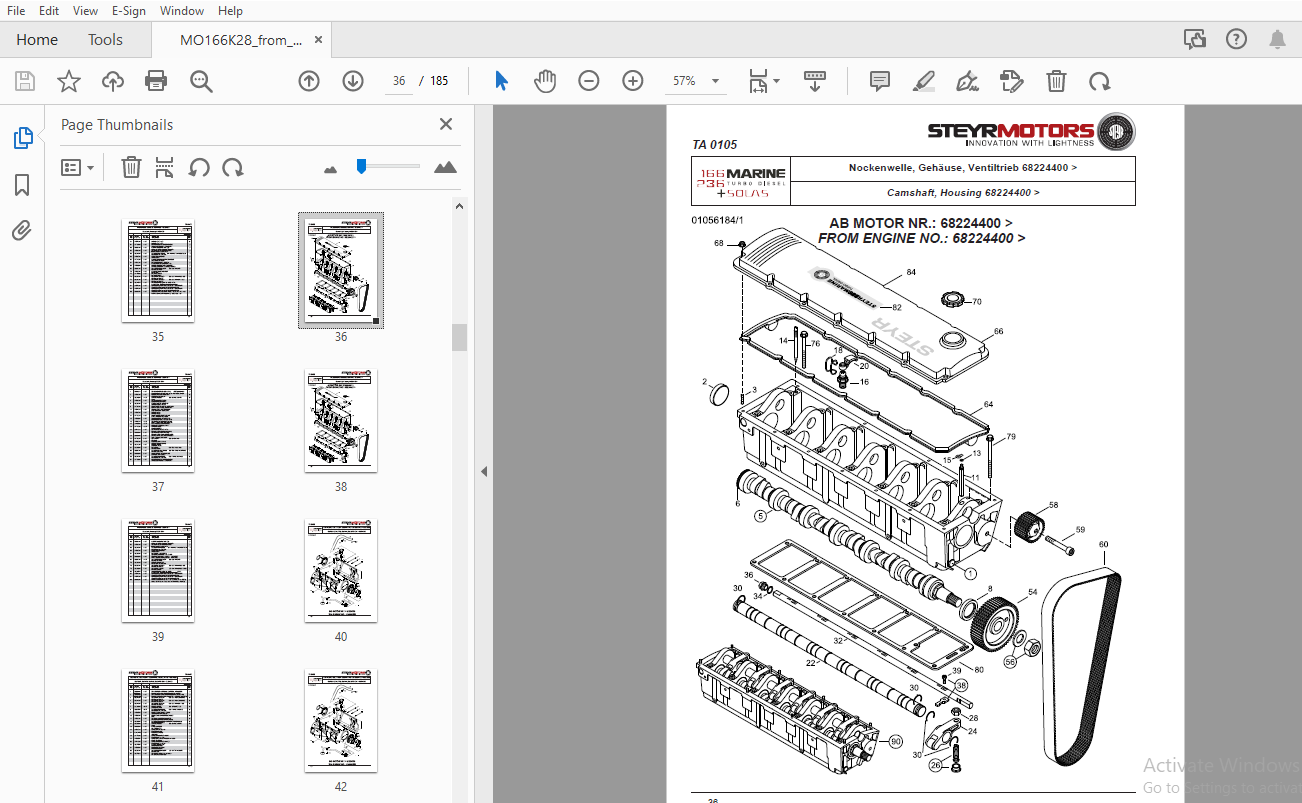The image size is (1302, 803).
Task: Rotate view with toolbar clockwise icon
Action: [1100, 81]
